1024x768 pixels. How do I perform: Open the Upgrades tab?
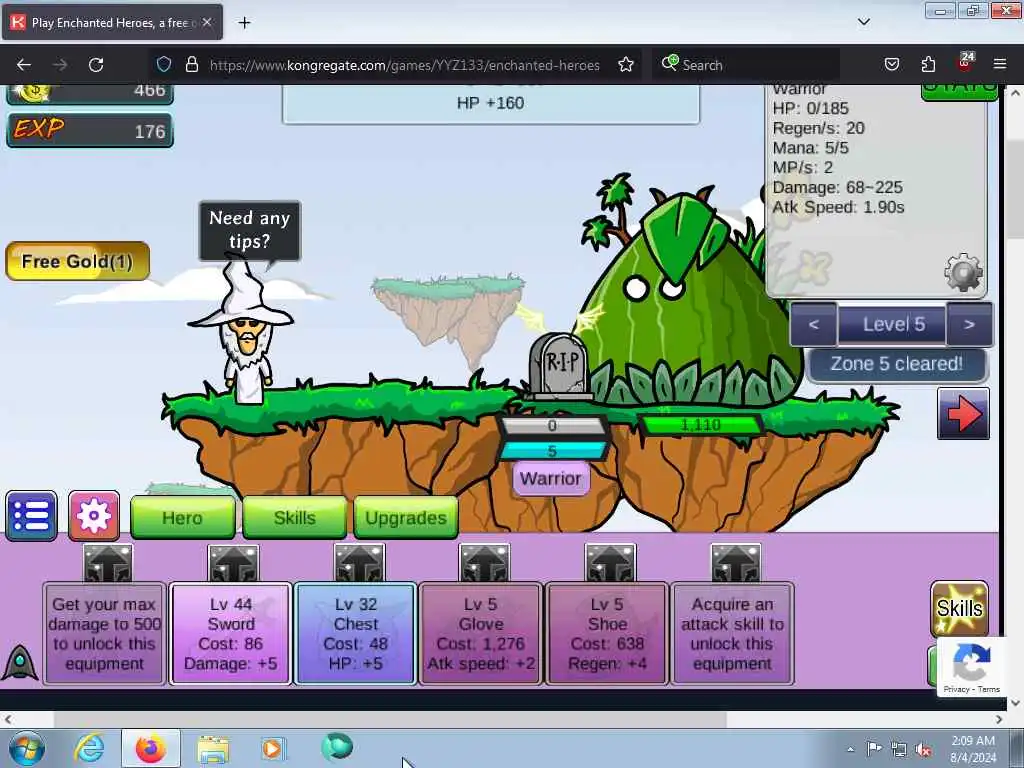[x=406, y=518]
